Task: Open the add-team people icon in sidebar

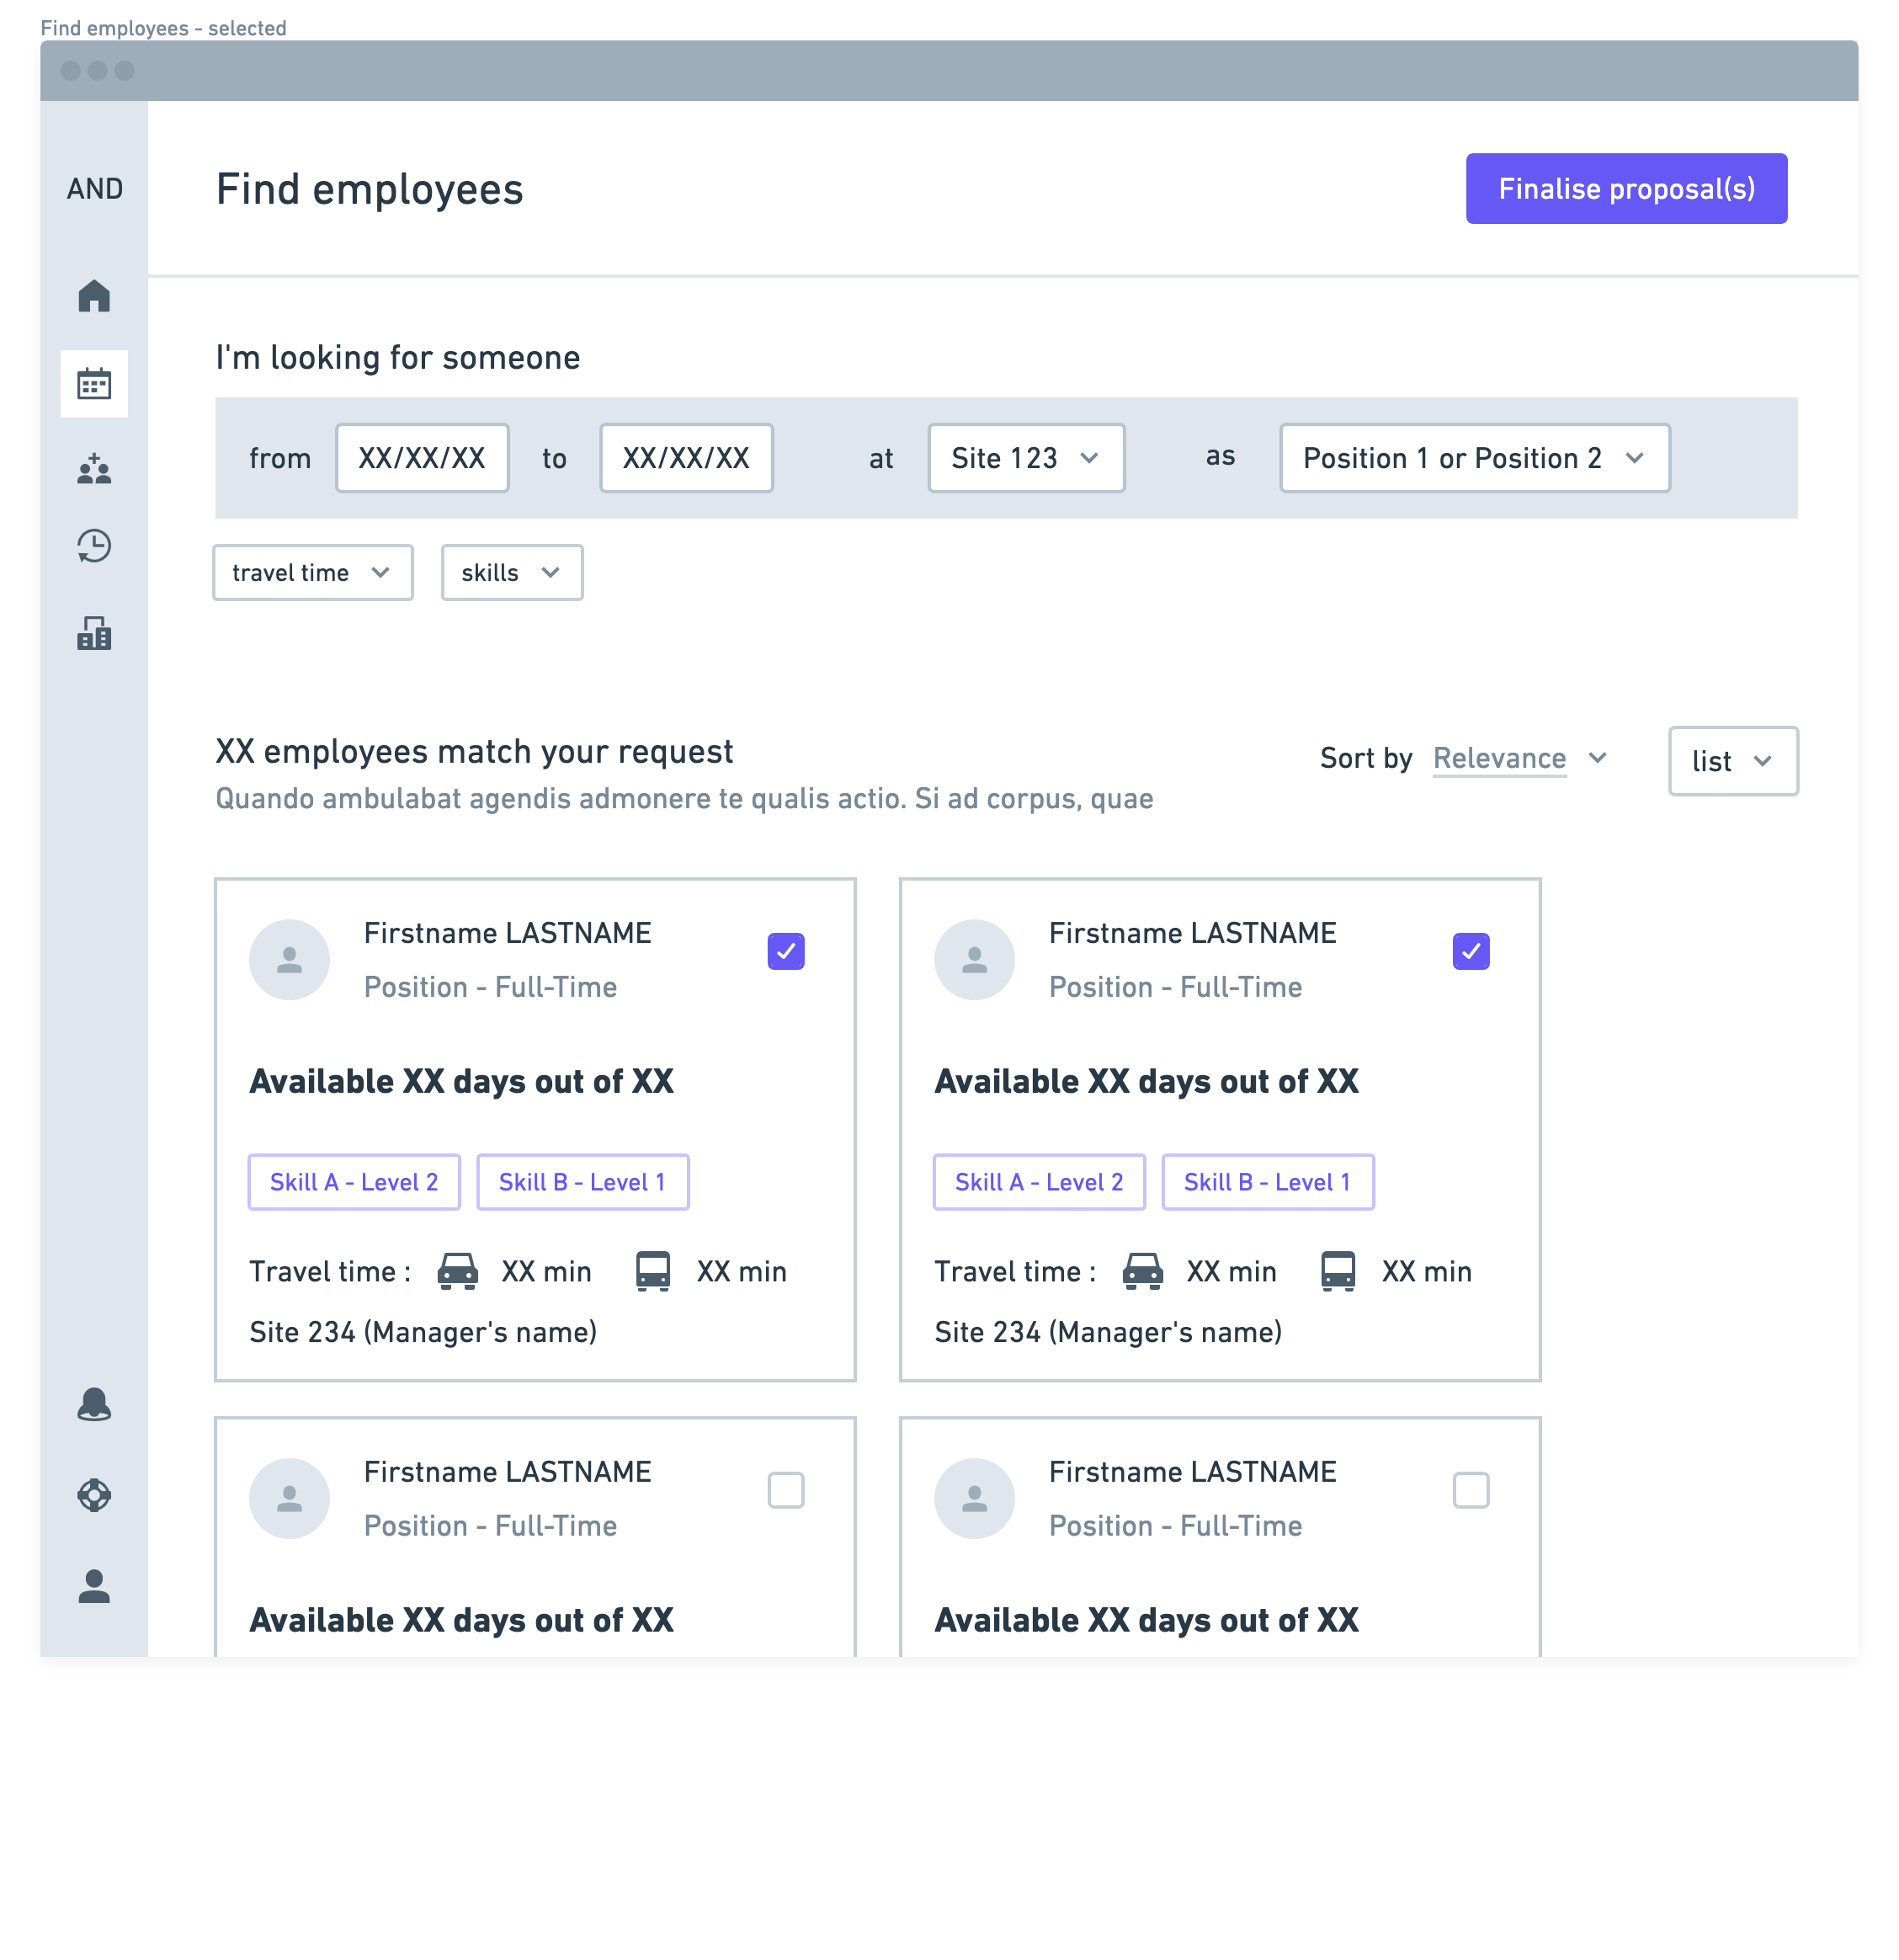Action: (x=94, y=469)
